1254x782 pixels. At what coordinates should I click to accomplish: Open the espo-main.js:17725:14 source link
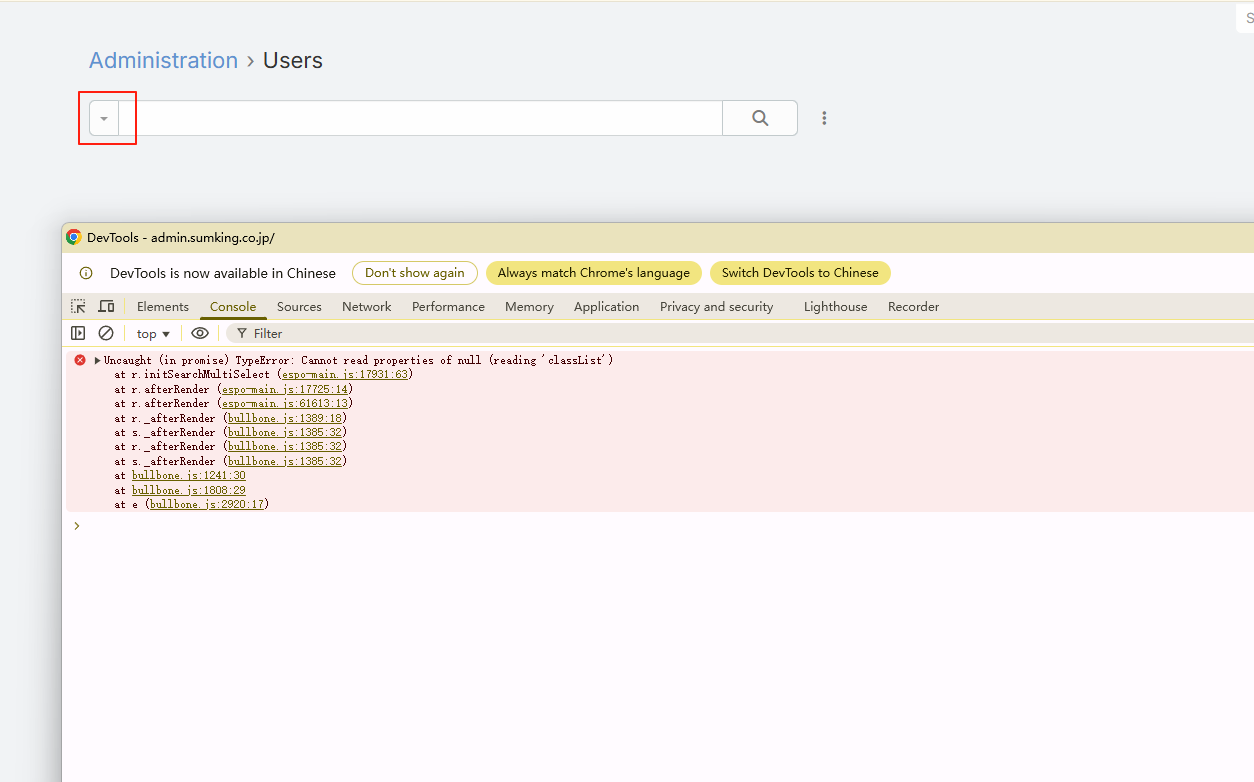pos(284,389)
